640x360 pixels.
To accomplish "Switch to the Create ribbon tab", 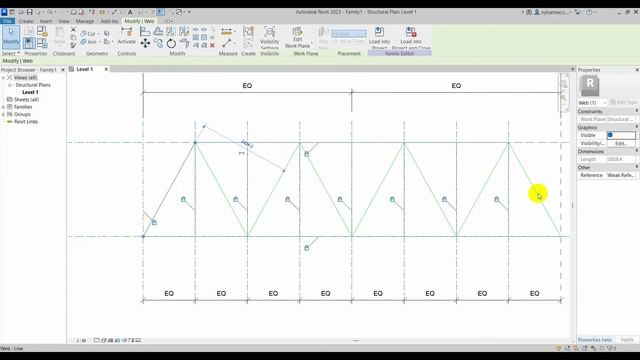I will pyautogui.click(x=26, y=21).
